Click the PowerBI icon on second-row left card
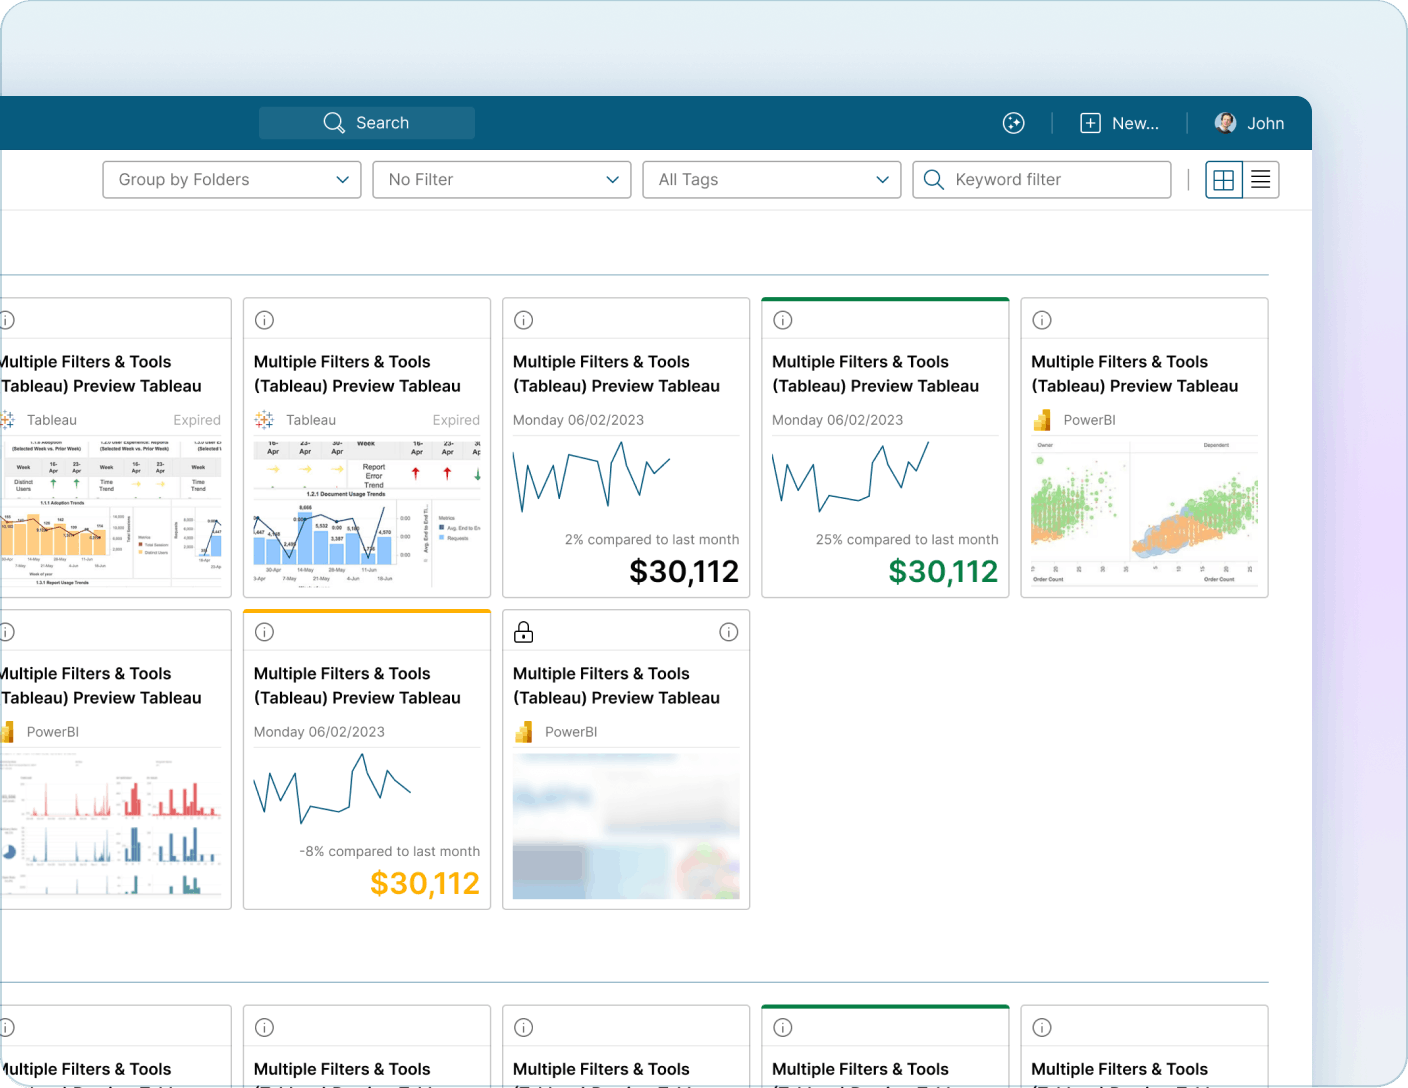 [x=8, y=731]
